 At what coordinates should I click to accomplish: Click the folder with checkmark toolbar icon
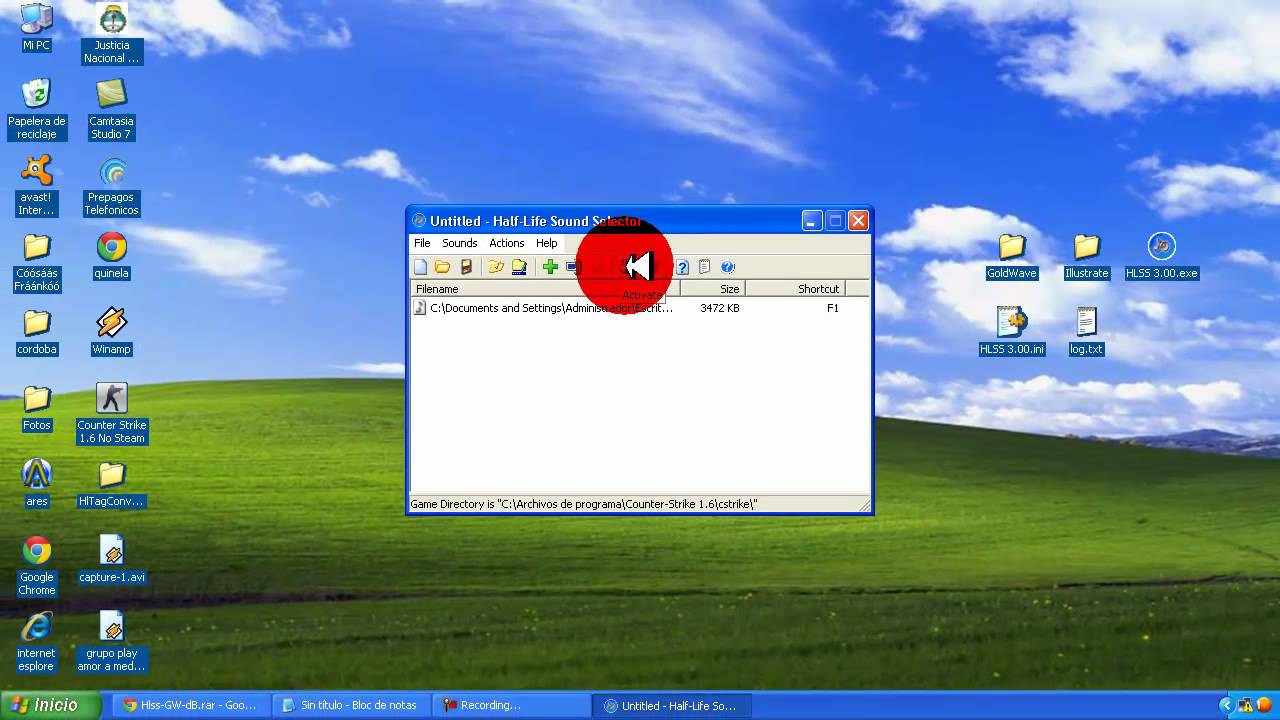pos(496,267)
